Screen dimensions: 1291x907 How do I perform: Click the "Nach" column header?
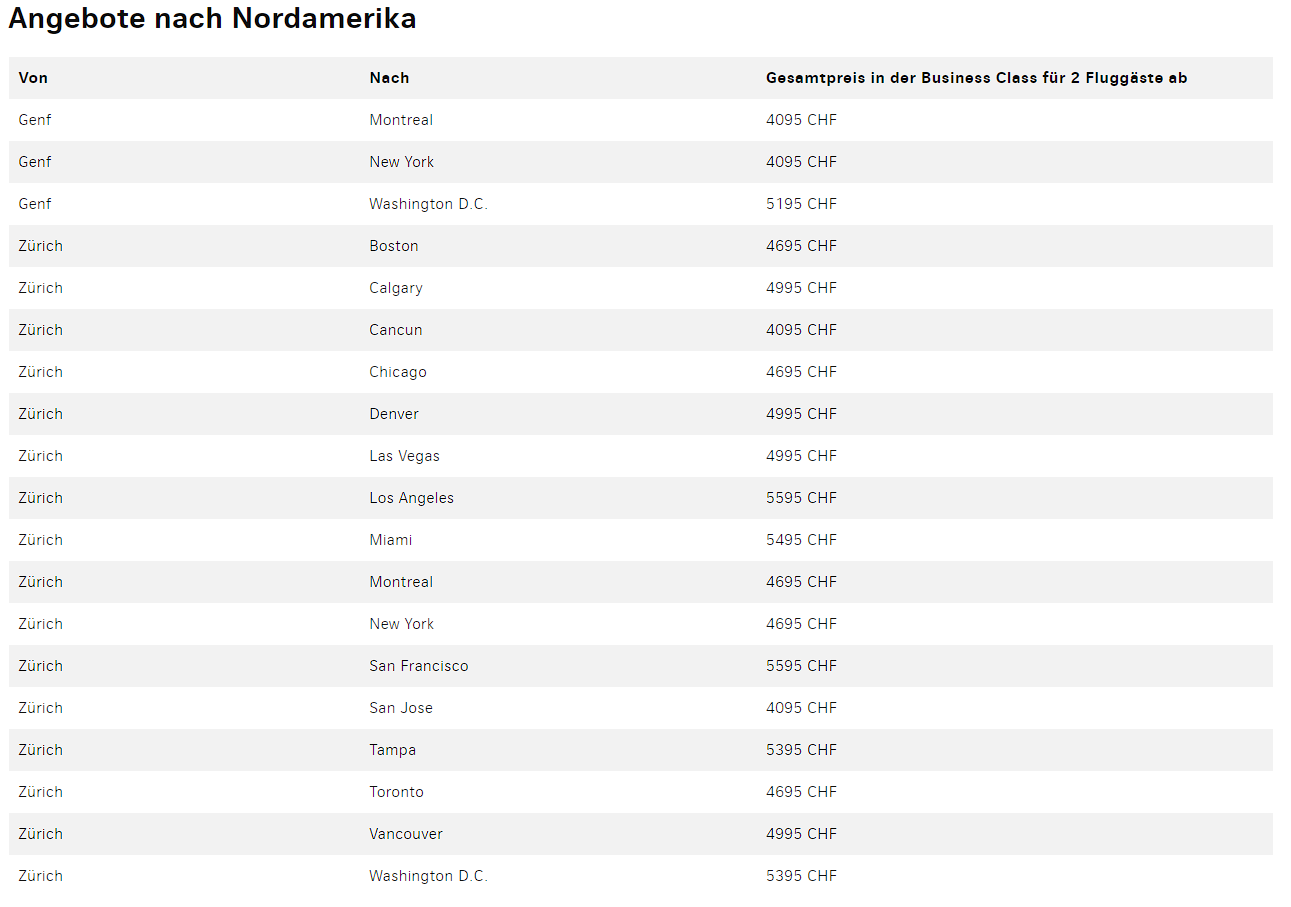point(389,78)
